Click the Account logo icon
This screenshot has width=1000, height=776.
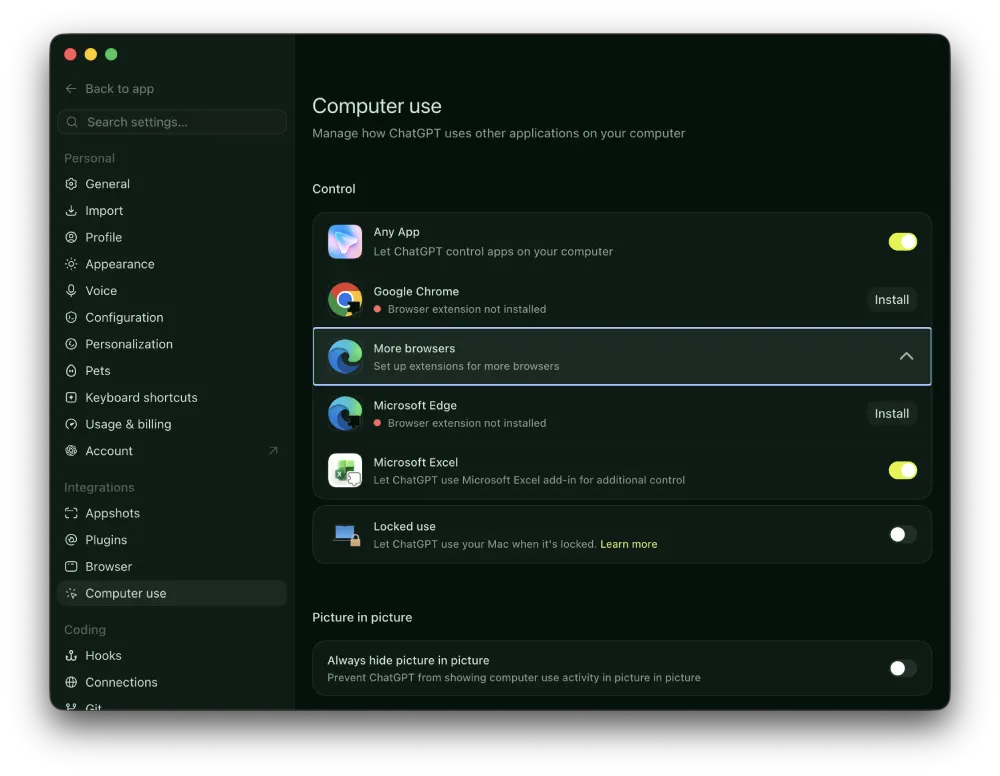[71, 450]
